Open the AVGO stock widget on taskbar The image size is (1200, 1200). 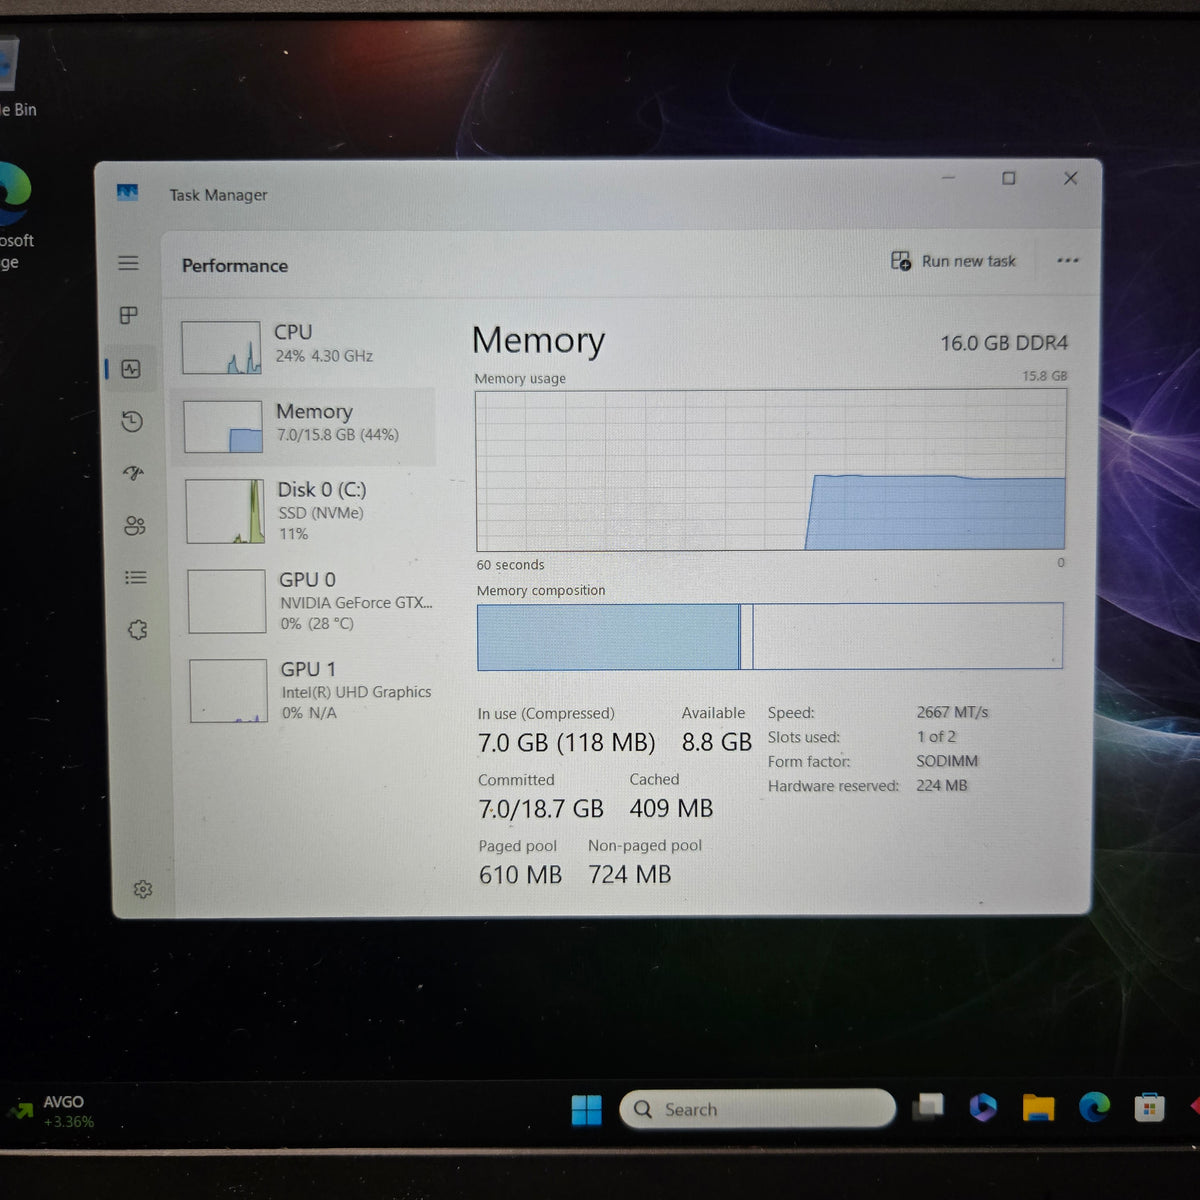(52, 1111)
